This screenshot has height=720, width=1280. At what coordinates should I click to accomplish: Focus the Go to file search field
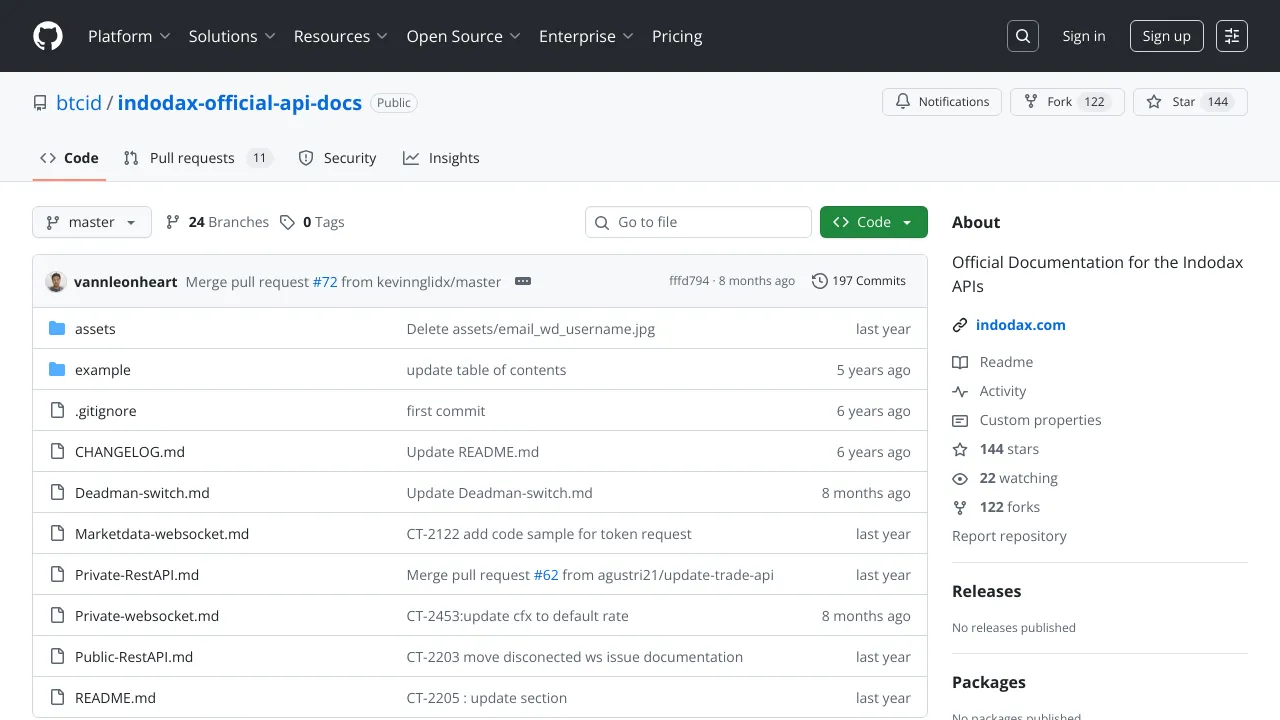698,222
